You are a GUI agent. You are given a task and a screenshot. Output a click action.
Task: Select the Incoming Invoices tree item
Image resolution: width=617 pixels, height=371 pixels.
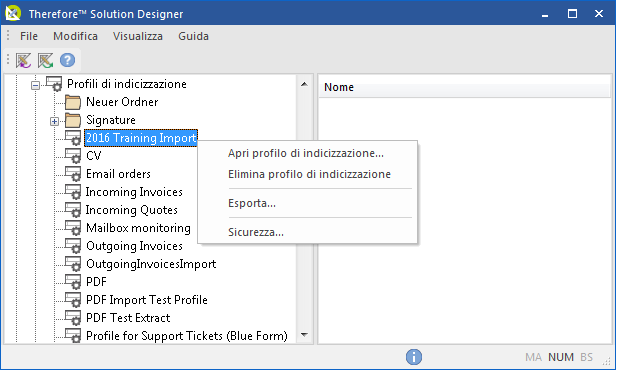[x=134, y=192]
